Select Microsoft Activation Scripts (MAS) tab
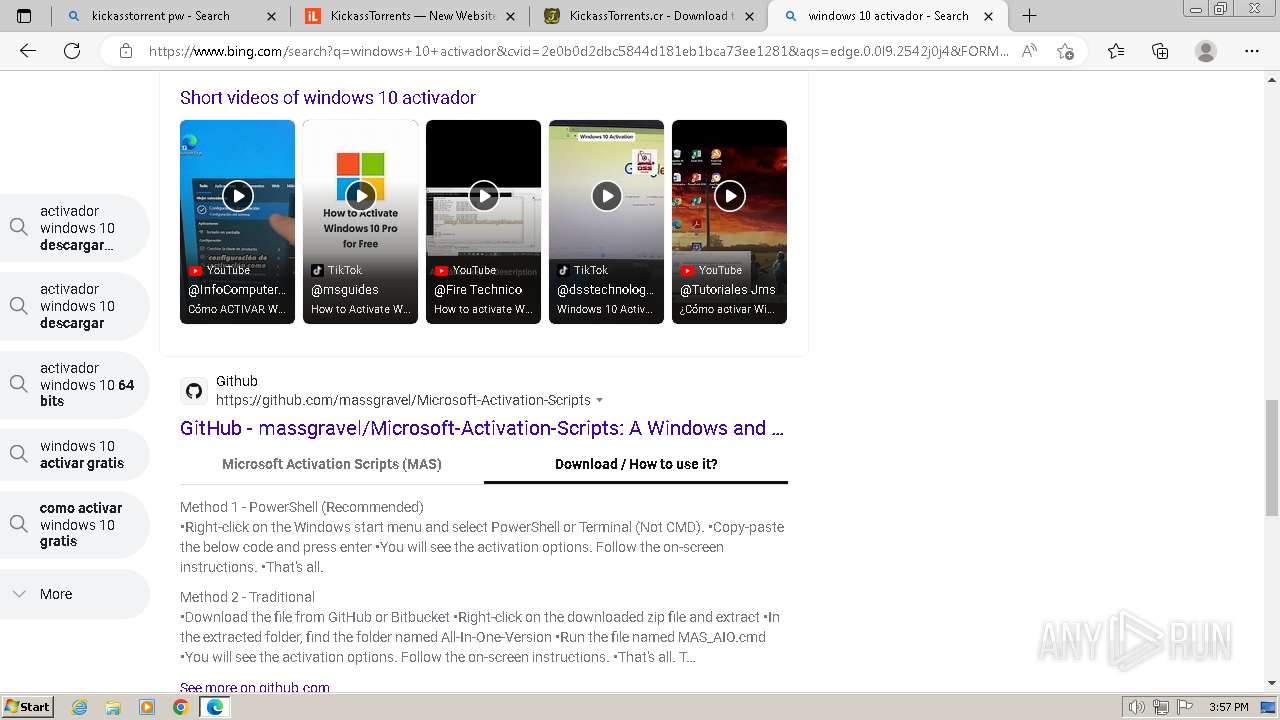Screen dimensions: 1280x720 (x=331, y=464)
